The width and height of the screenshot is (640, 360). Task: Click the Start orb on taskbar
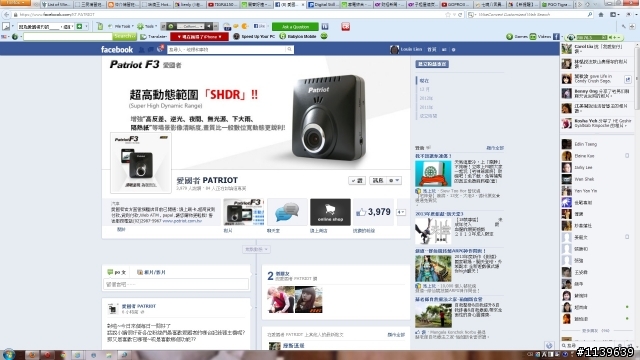point(9,354)
